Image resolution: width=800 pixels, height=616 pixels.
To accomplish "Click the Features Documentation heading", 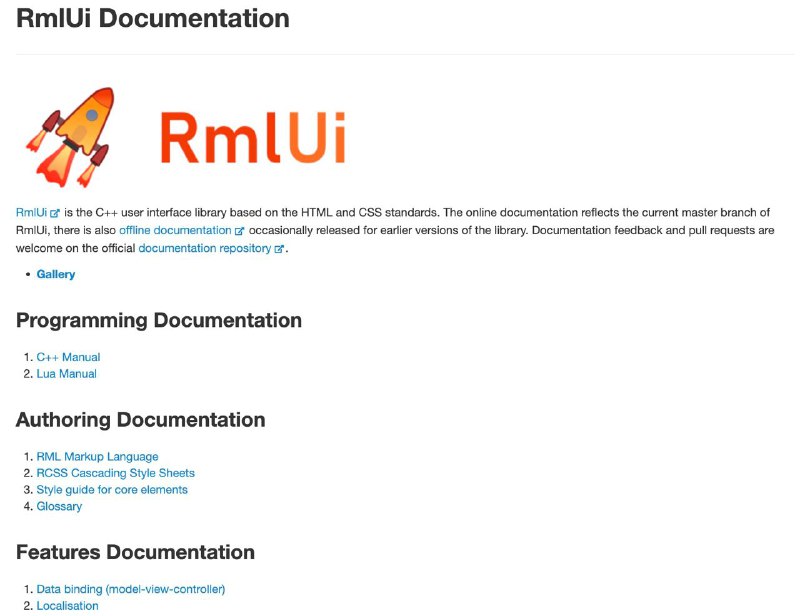I will 135,552.
